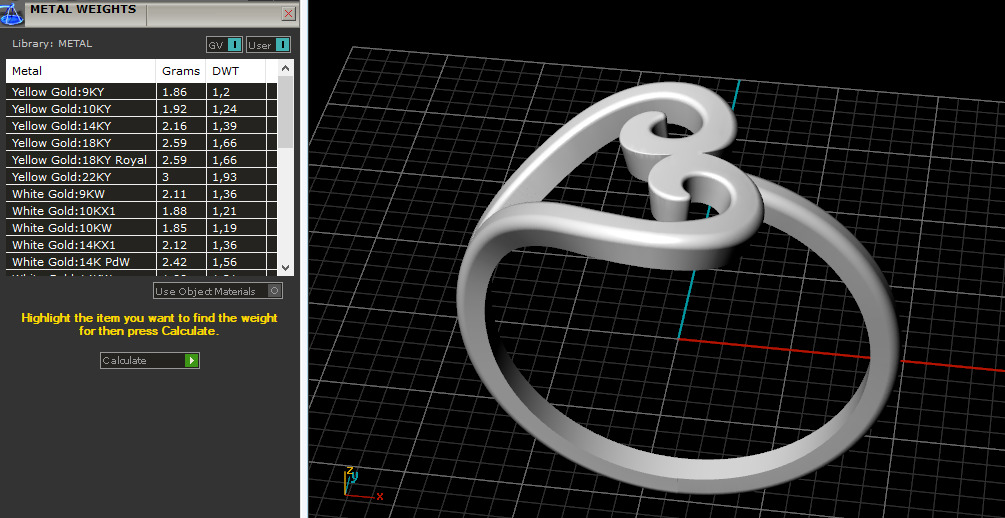Click the metal list scroll down arrow
1005x518 pixels.
pos(286,268)
